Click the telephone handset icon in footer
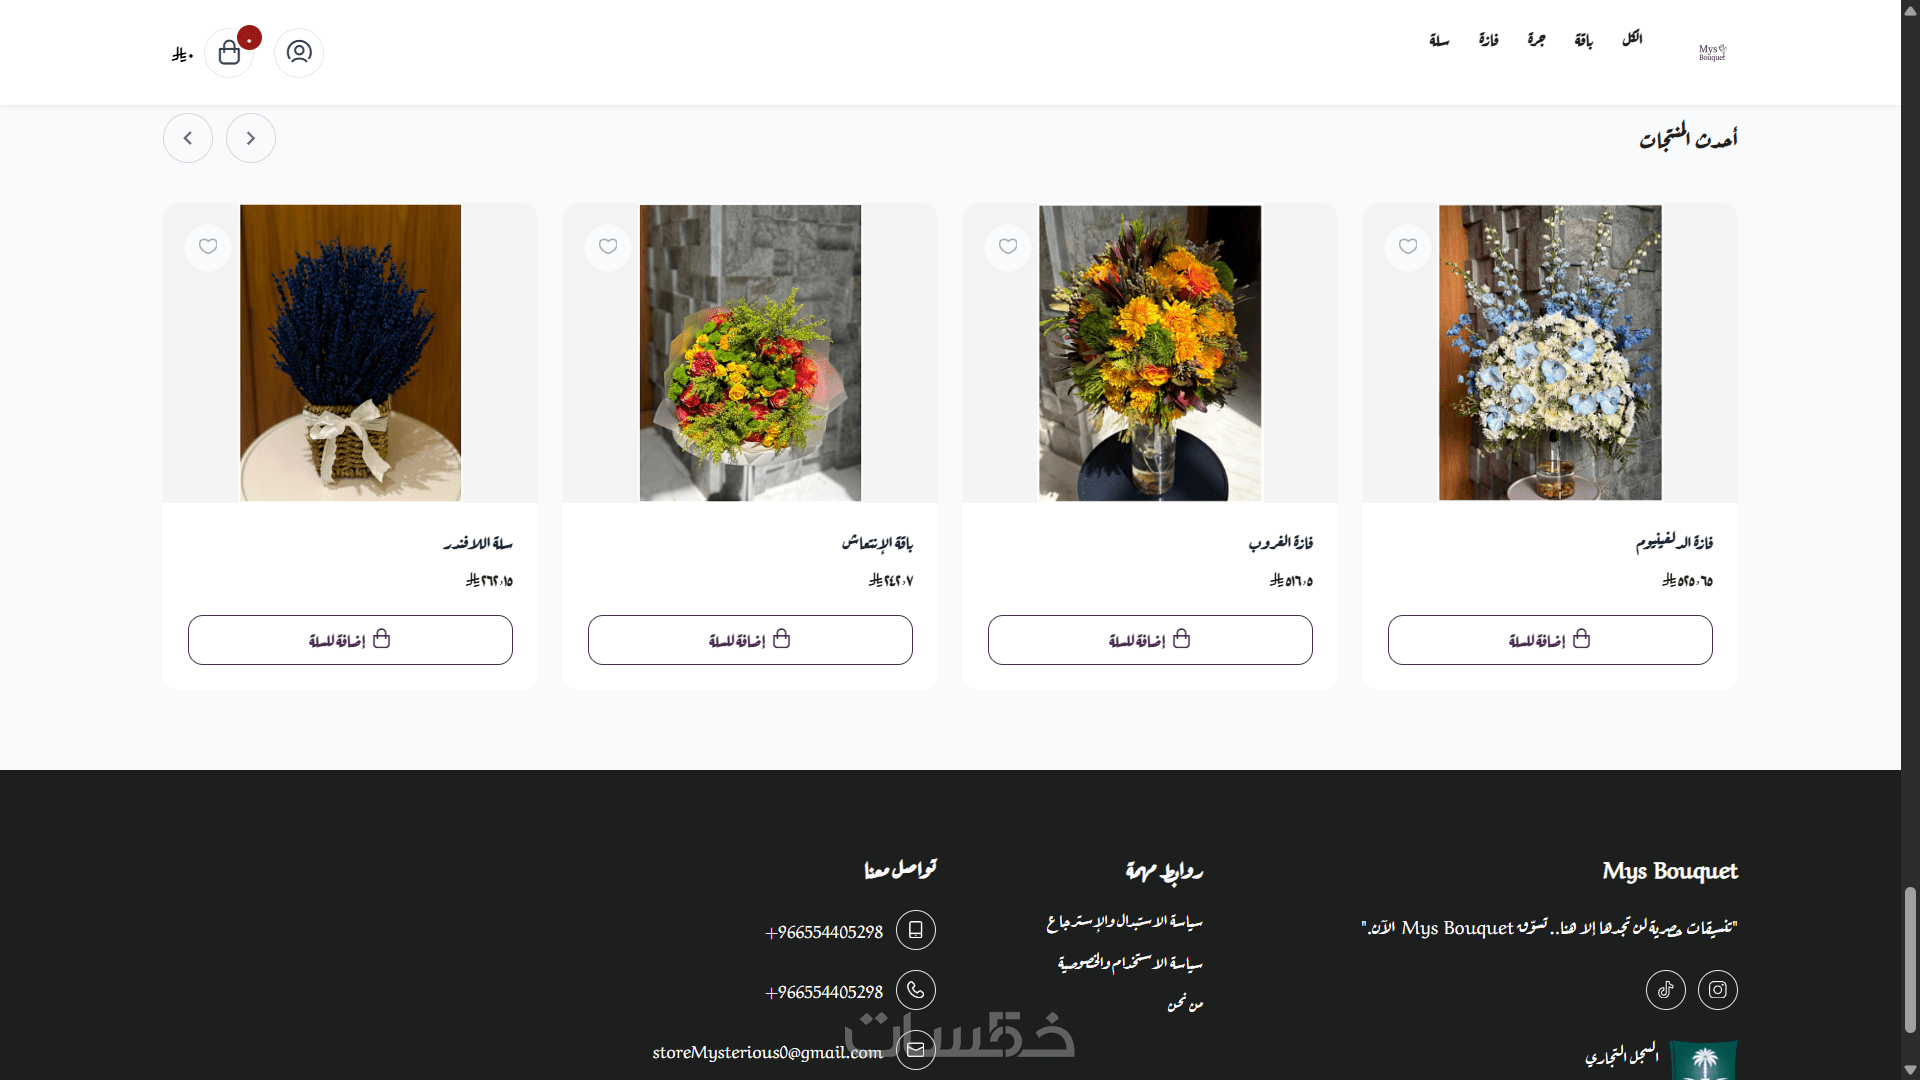The image size is (1920, 1080). (915, 990)
